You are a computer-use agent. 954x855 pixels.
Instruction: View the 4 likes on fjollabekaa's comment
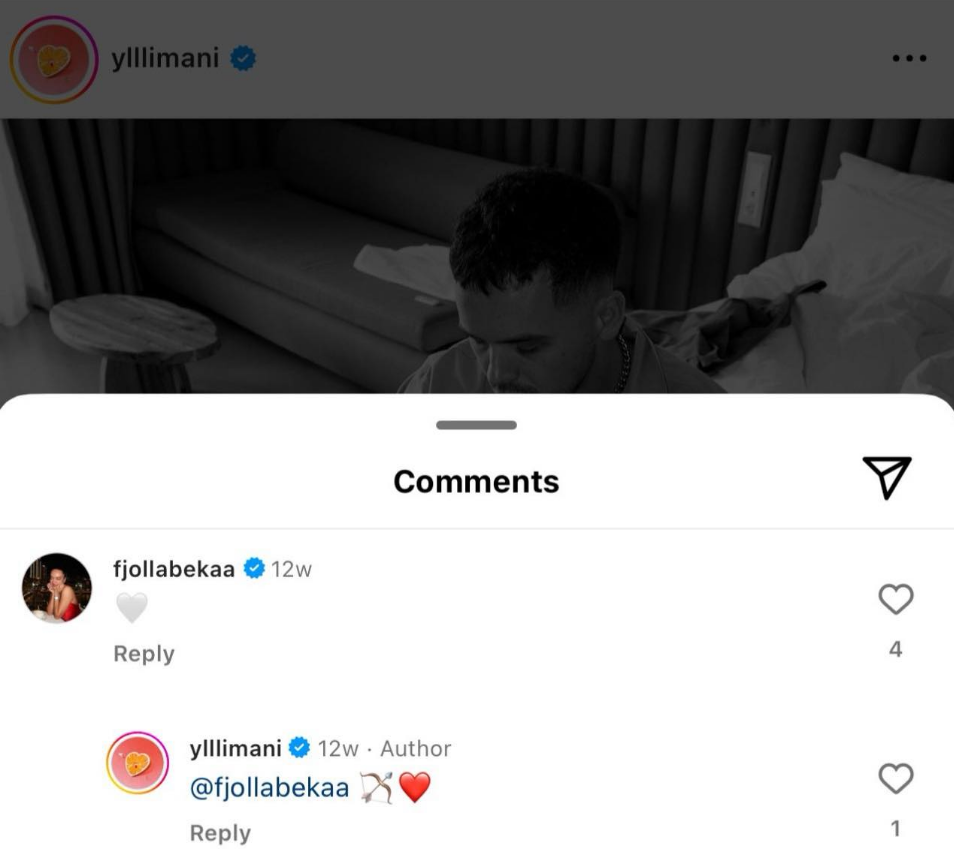[895, 650]
